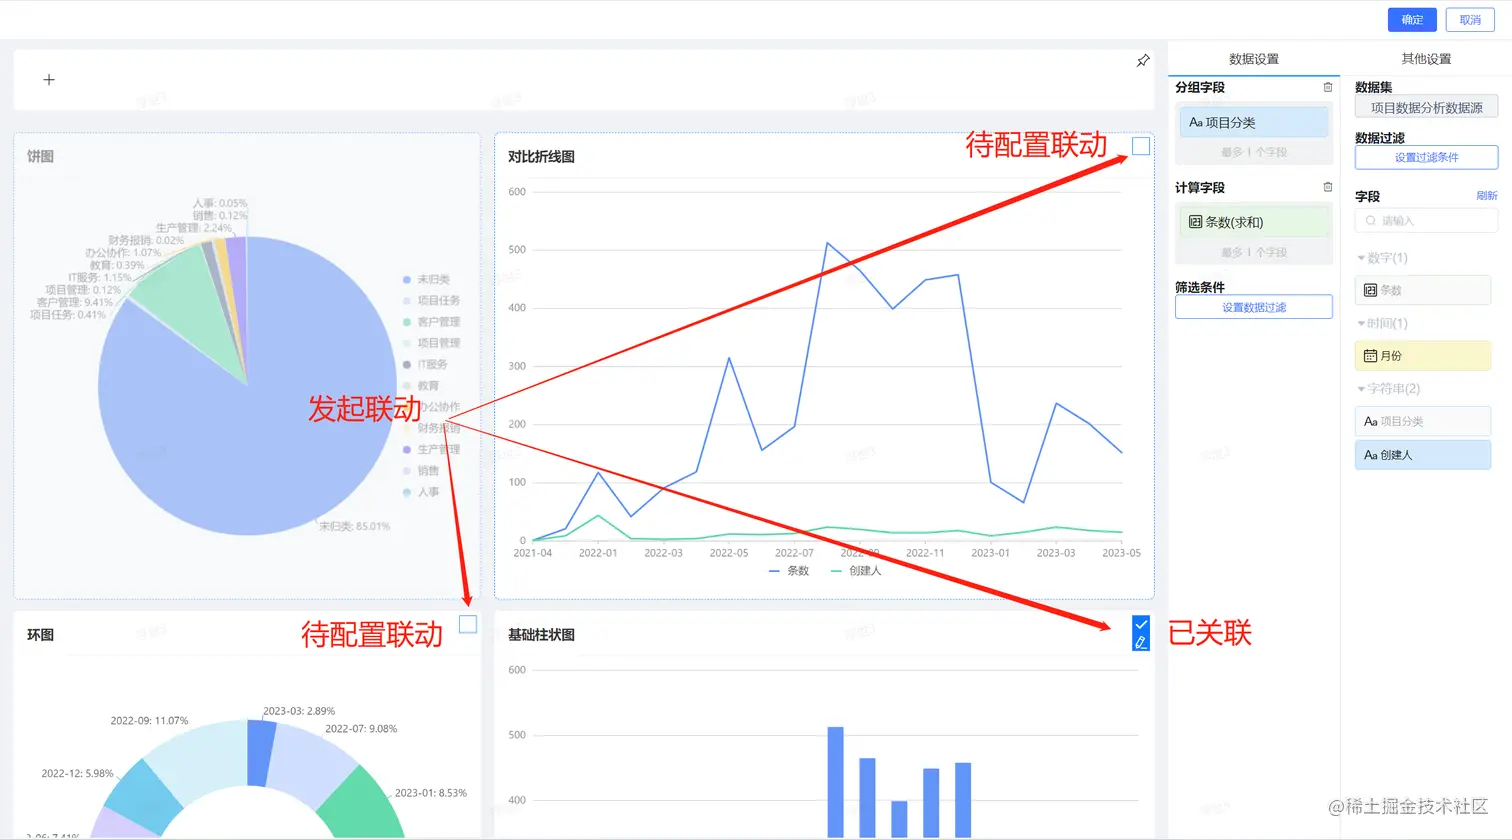Click the 未归类: 85.01% pie label
Viewport: 1512px width, 840px height.
tap(355, 526)
